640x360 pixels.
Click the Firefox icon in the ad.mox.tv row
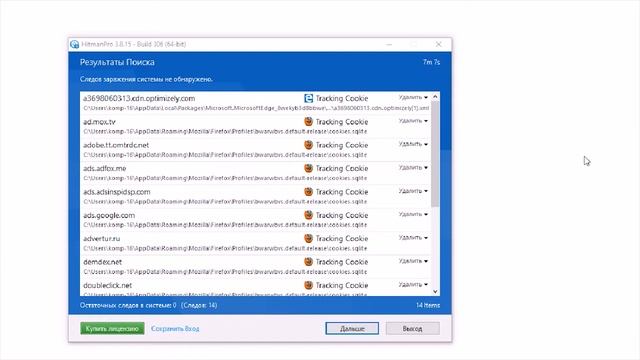point(309,122)
